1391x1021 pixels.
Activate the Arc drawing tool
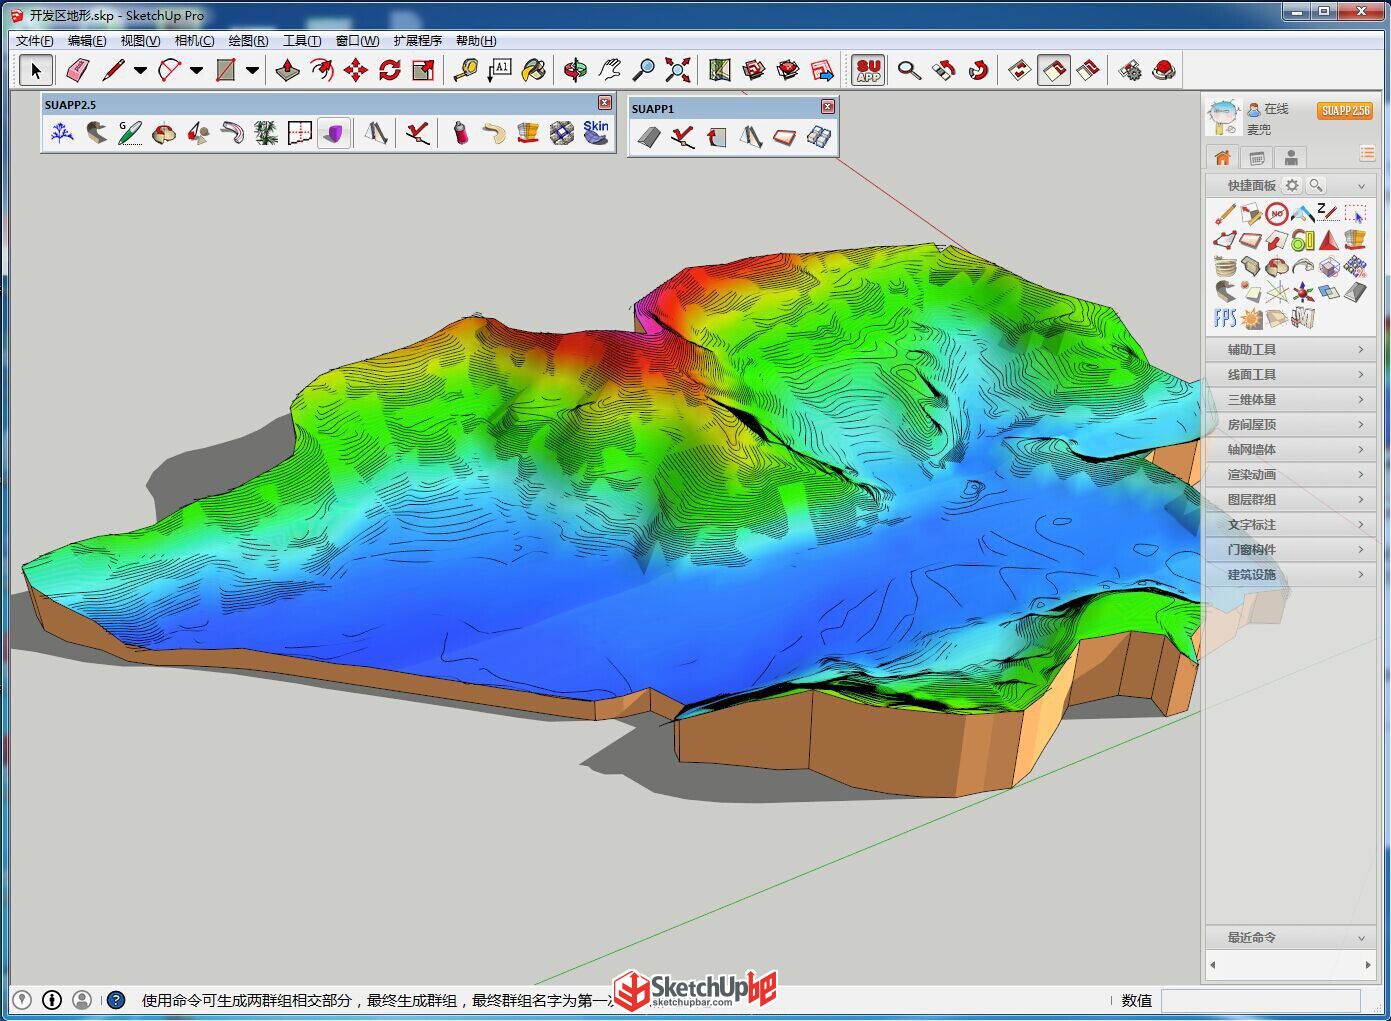tap(169, 70)
